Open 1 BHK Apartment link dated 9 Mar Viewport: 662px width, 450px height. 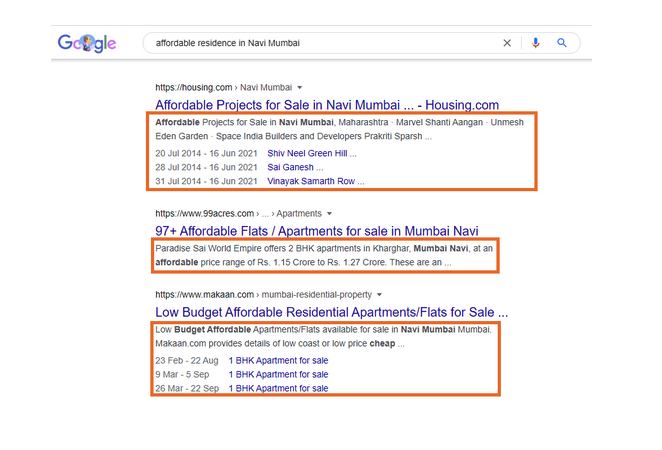278,374
